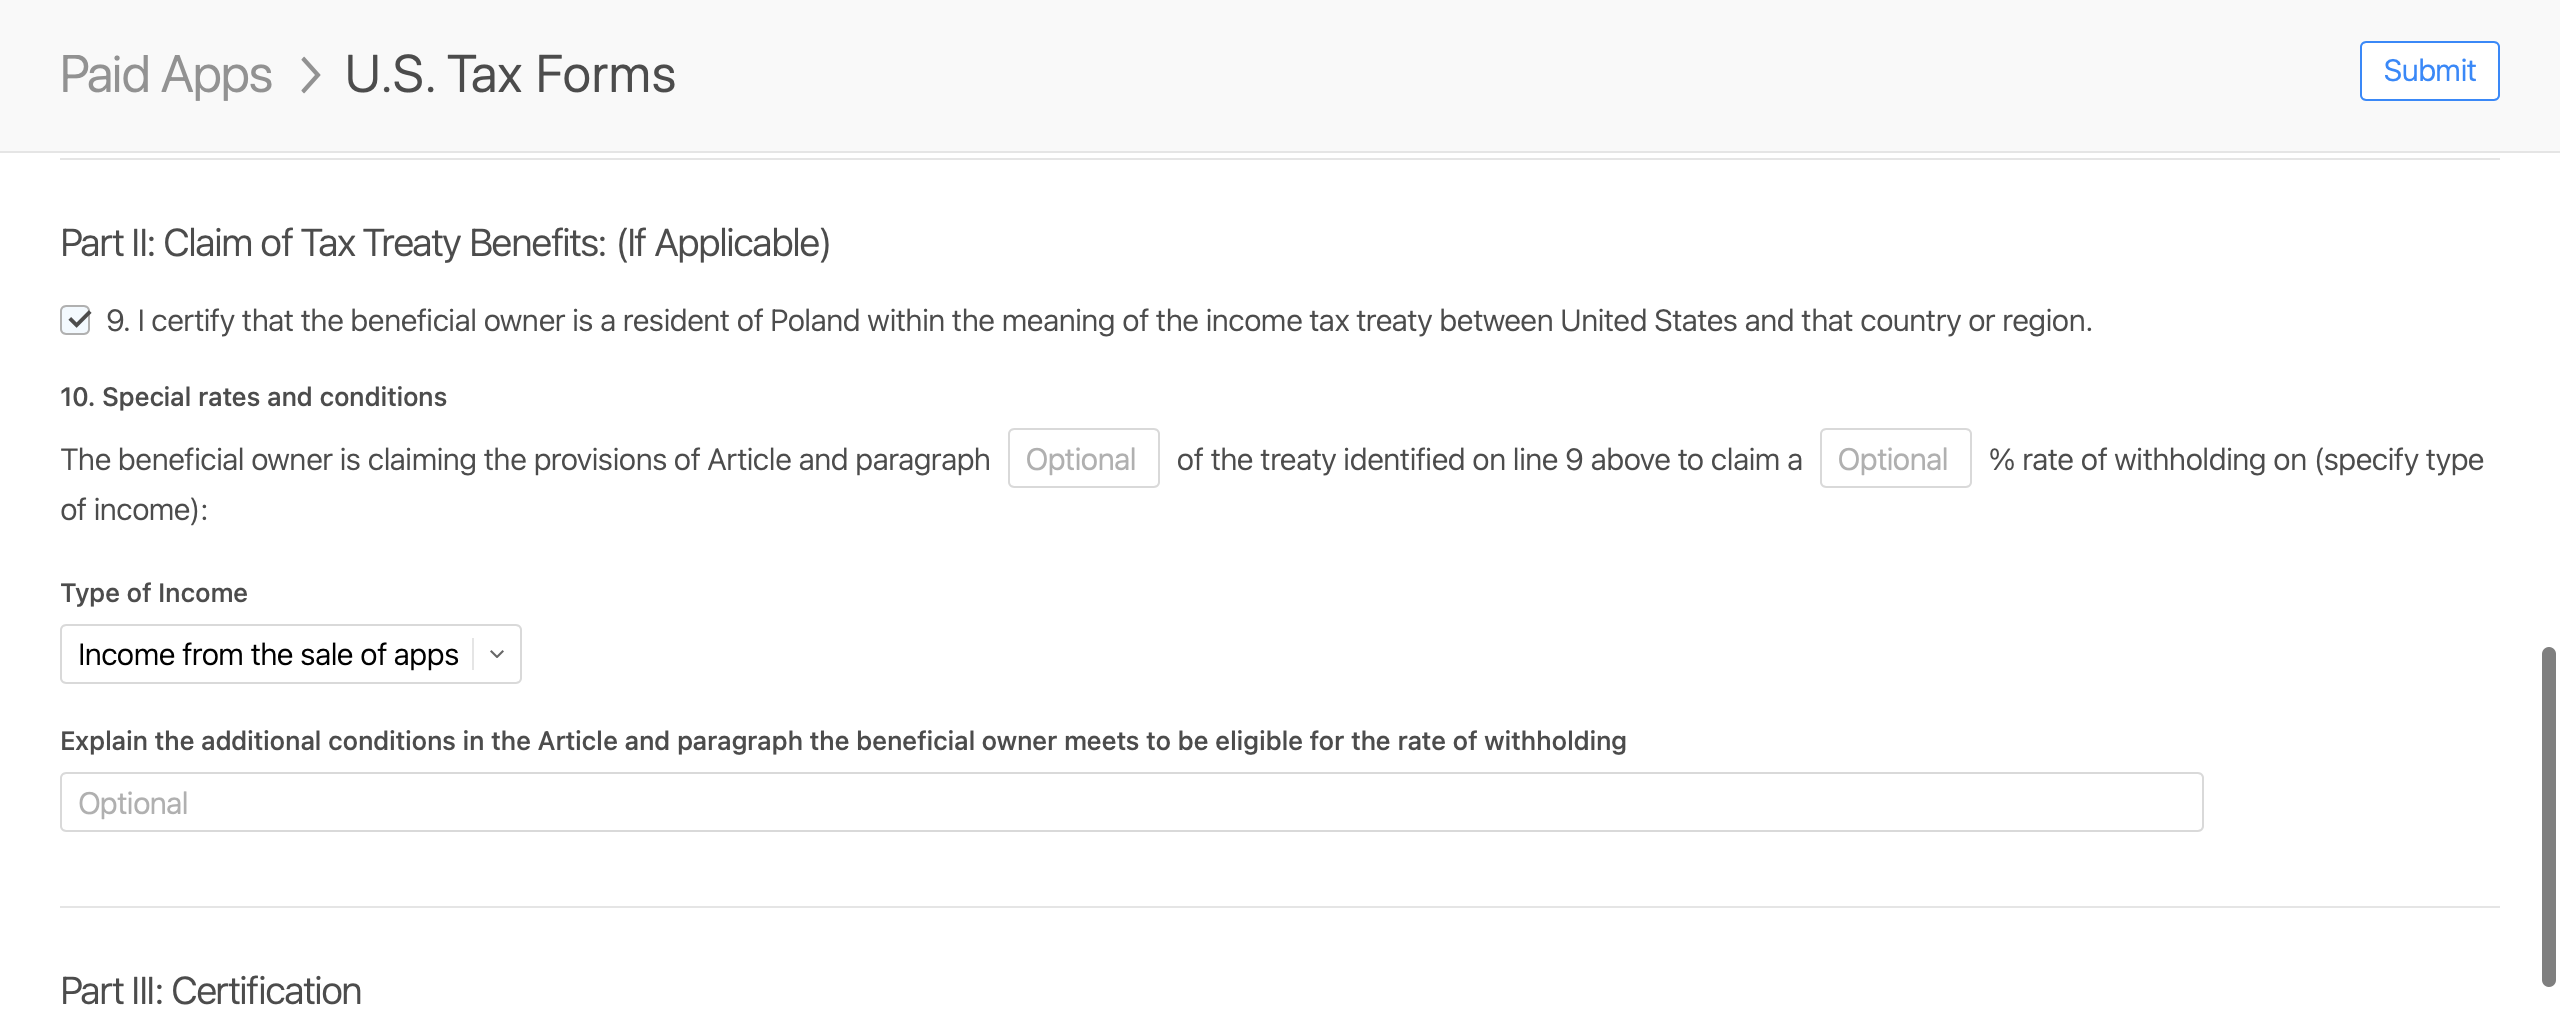Go back to Paid Apps breadcrumb
Viewport: 2560px width, 1012px height.
[166, 75]
